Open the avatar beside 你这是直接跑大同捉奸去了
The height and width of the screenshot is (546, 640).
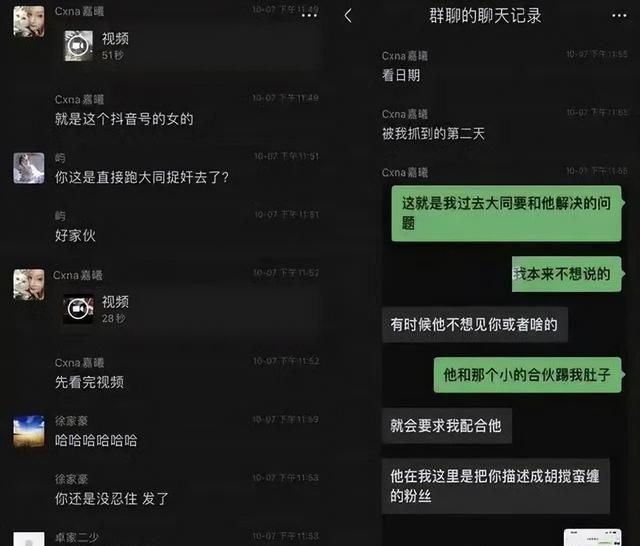pyautogui.click(x=29, y=168)
